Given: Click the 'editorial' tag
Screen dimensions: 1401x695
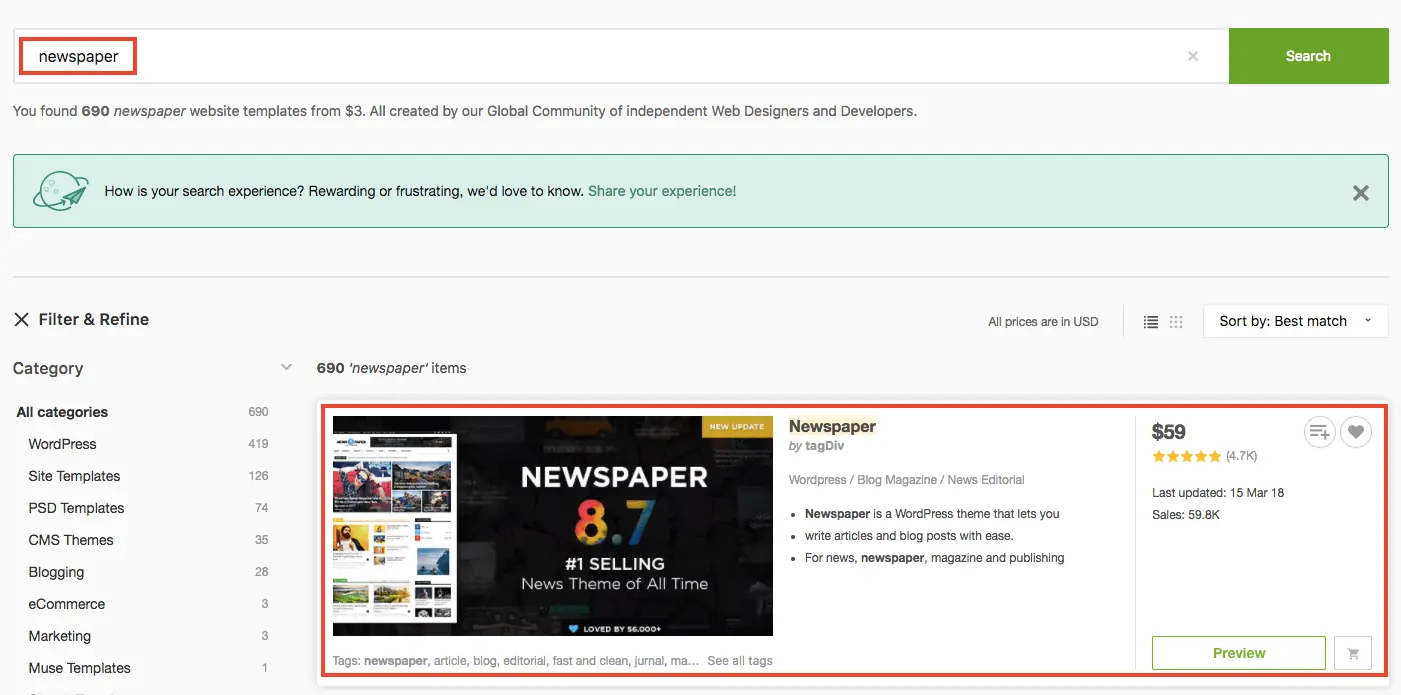Looking at the screenshot, I should coord(522,661).
